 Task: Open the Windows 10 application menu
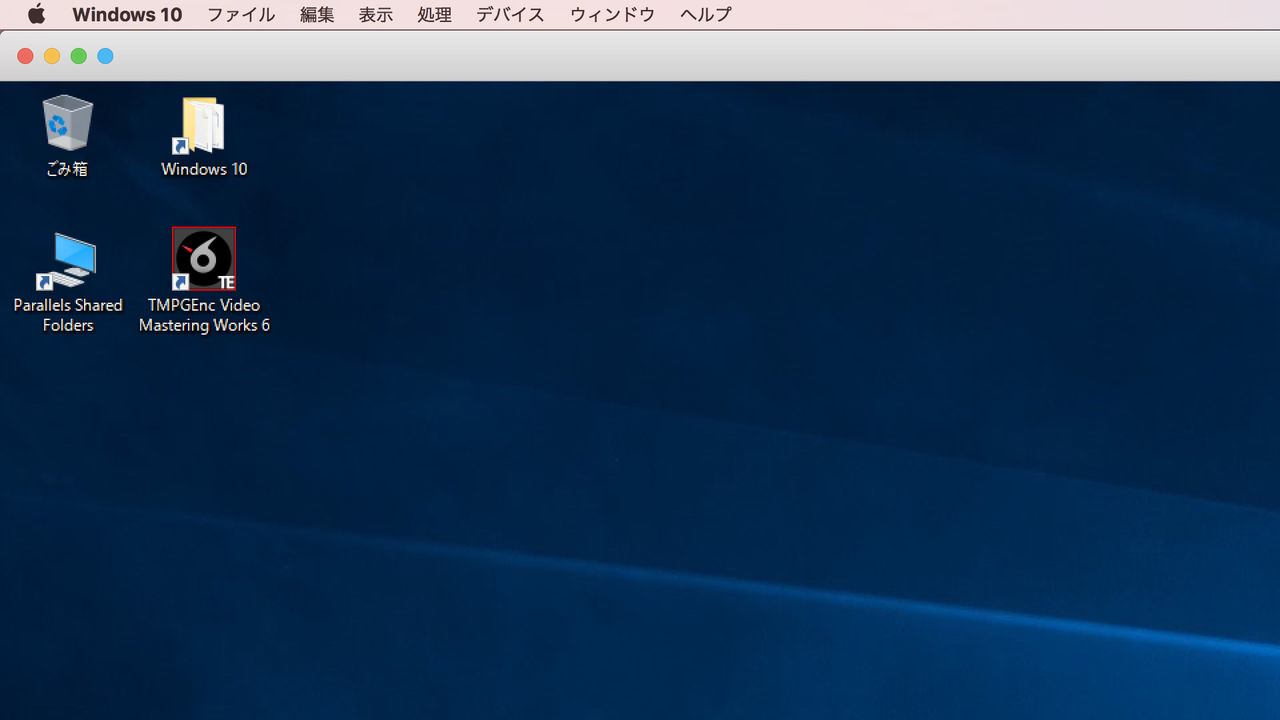point(127,15)
